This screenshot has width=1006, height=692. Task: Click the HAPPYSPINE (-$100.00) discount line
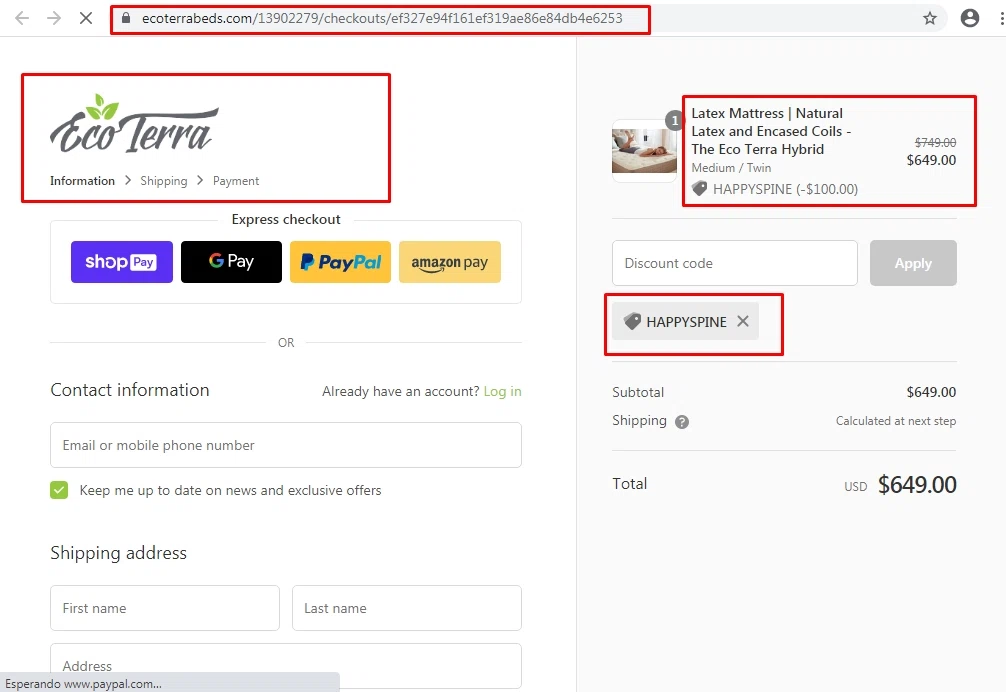(x=775, y=189)
